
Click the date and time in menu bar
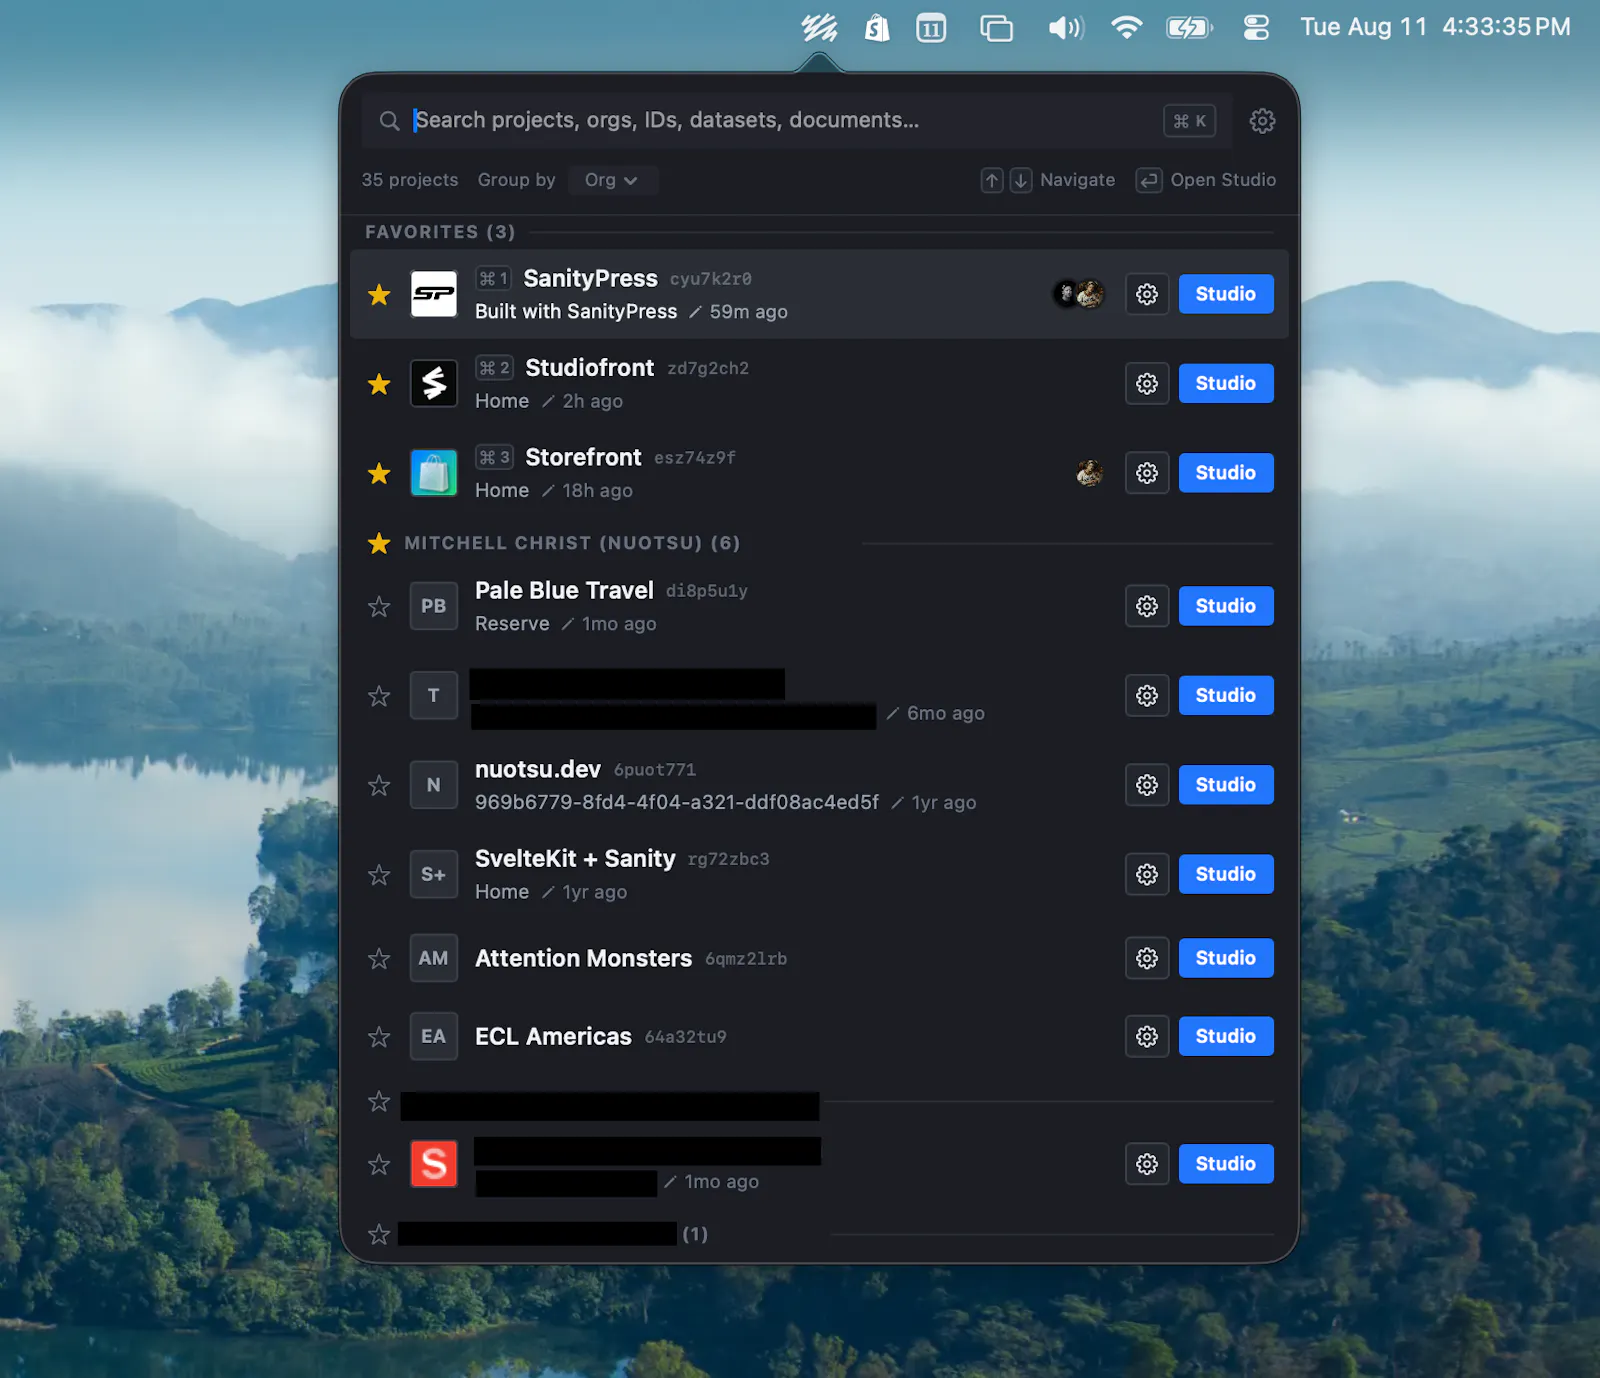(1435, 27)
